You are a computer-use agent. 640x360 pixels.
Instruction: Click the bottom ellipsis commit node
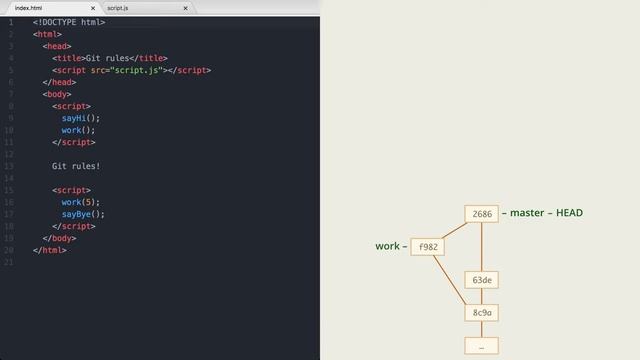click(482, 346)
